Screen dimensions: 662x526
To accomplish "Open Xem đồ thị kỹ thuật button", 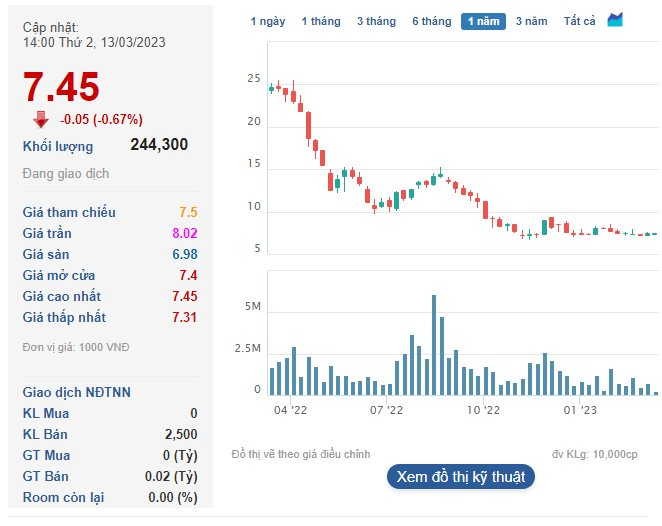I will pos(461,477).
